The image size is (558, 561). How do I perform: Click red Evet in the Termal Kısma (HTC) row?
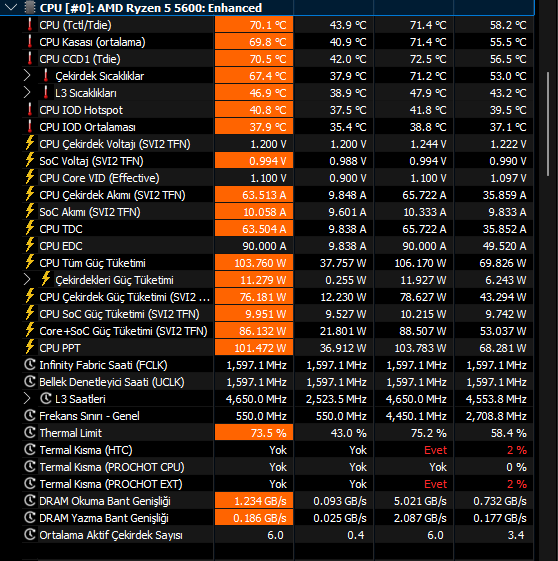click(x=435, y=450)
